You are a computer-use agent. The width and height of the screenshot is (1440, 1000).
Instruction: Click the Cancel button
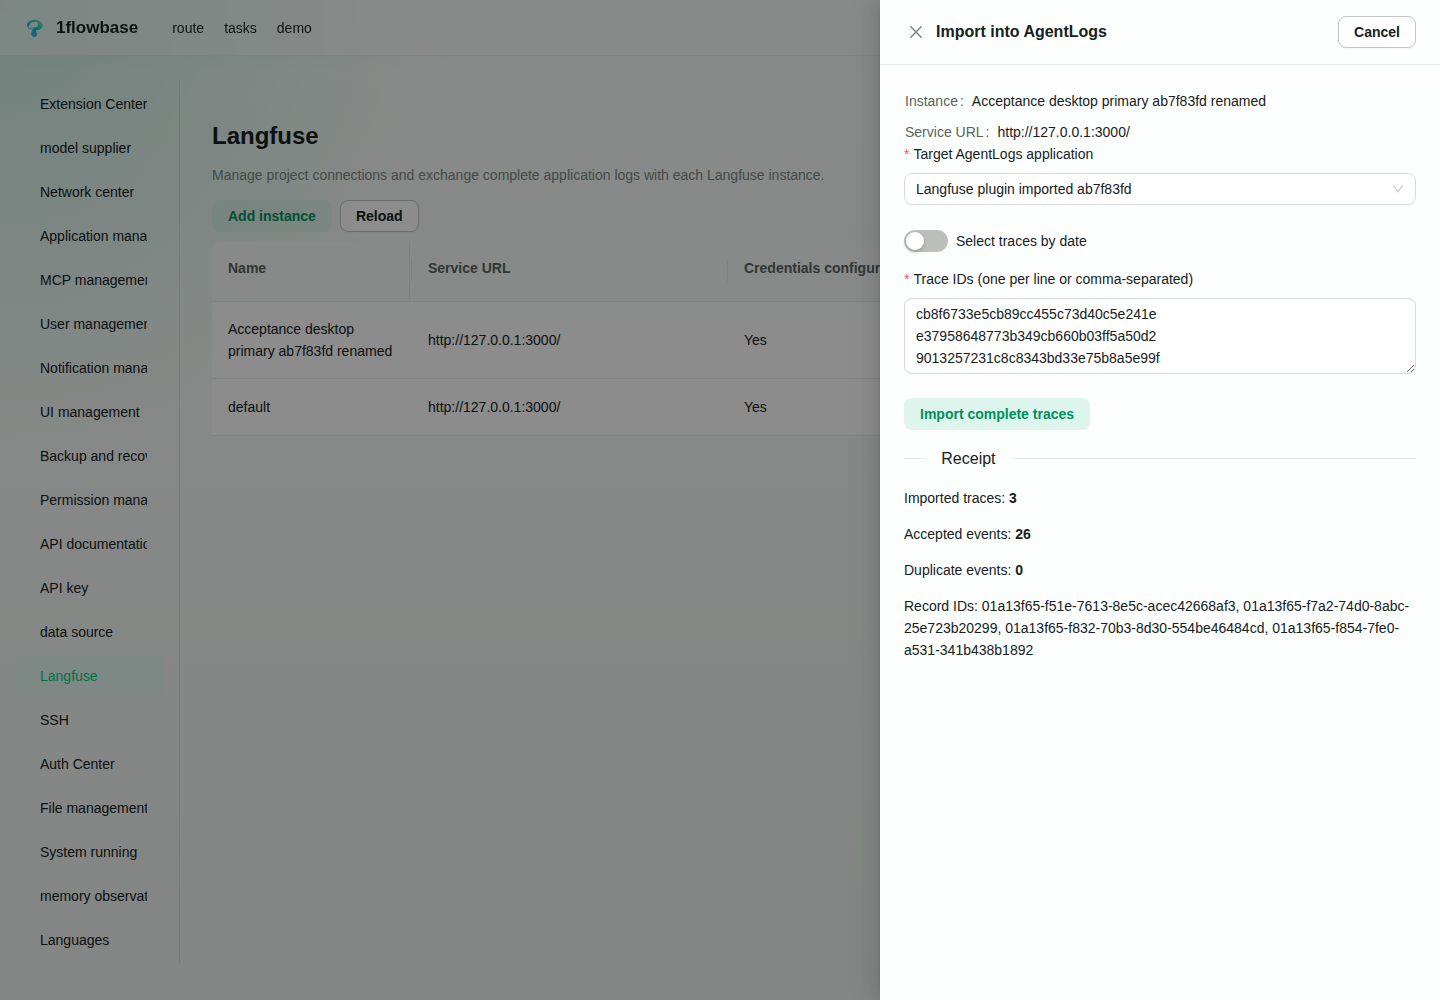tap(1376, 32)
